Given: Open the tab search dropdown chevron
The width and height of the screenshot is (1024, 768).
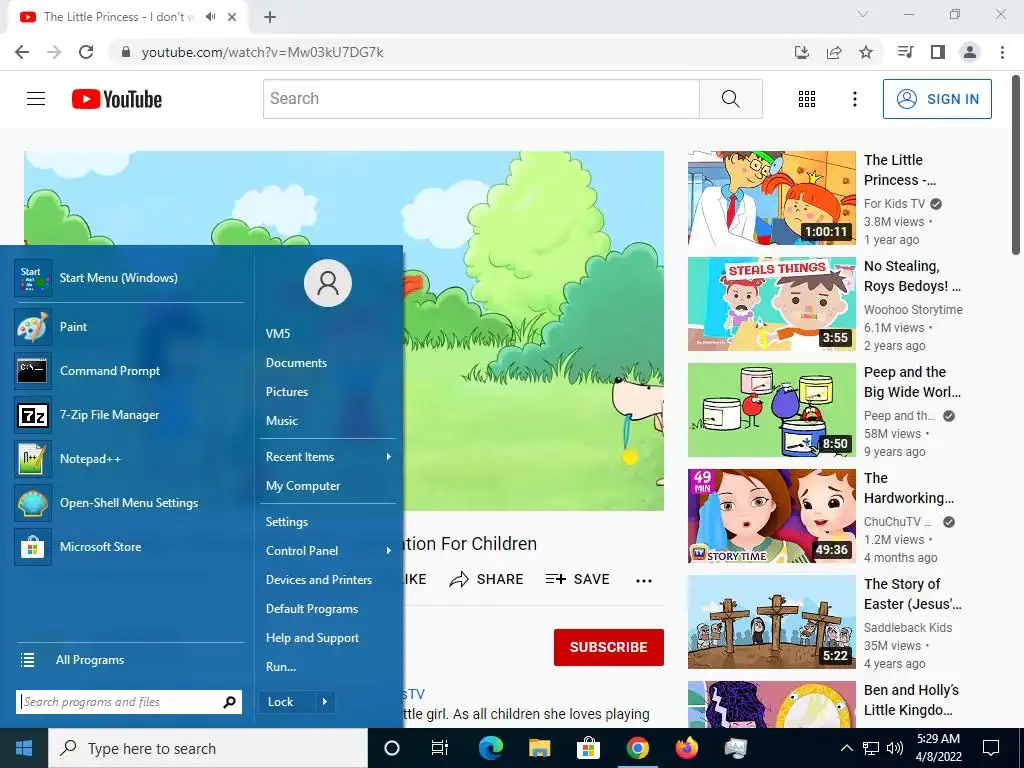Looking at the screenshot, I should (x=863, y=14).
